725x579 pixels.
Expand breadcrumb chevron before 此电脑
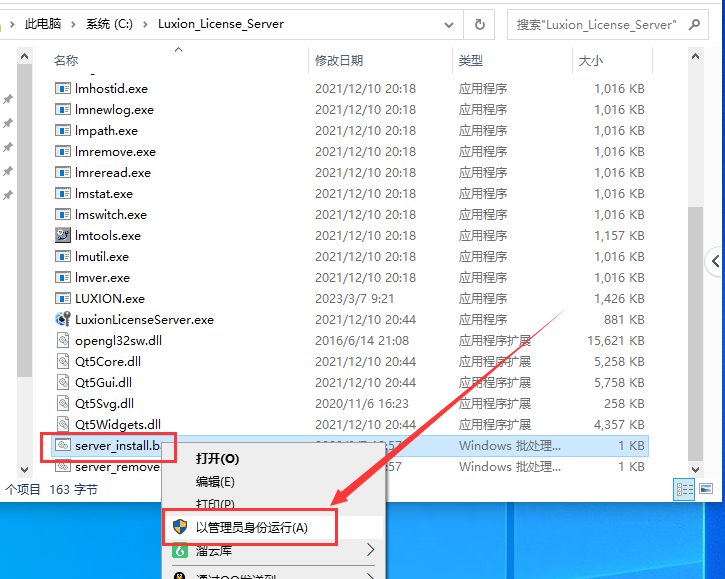[12, 24]
